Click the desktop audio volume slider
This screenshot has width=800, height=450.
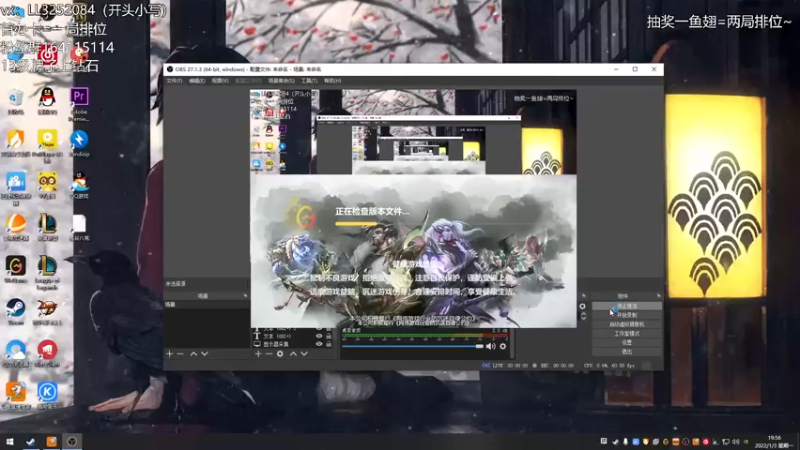[412, 346]
